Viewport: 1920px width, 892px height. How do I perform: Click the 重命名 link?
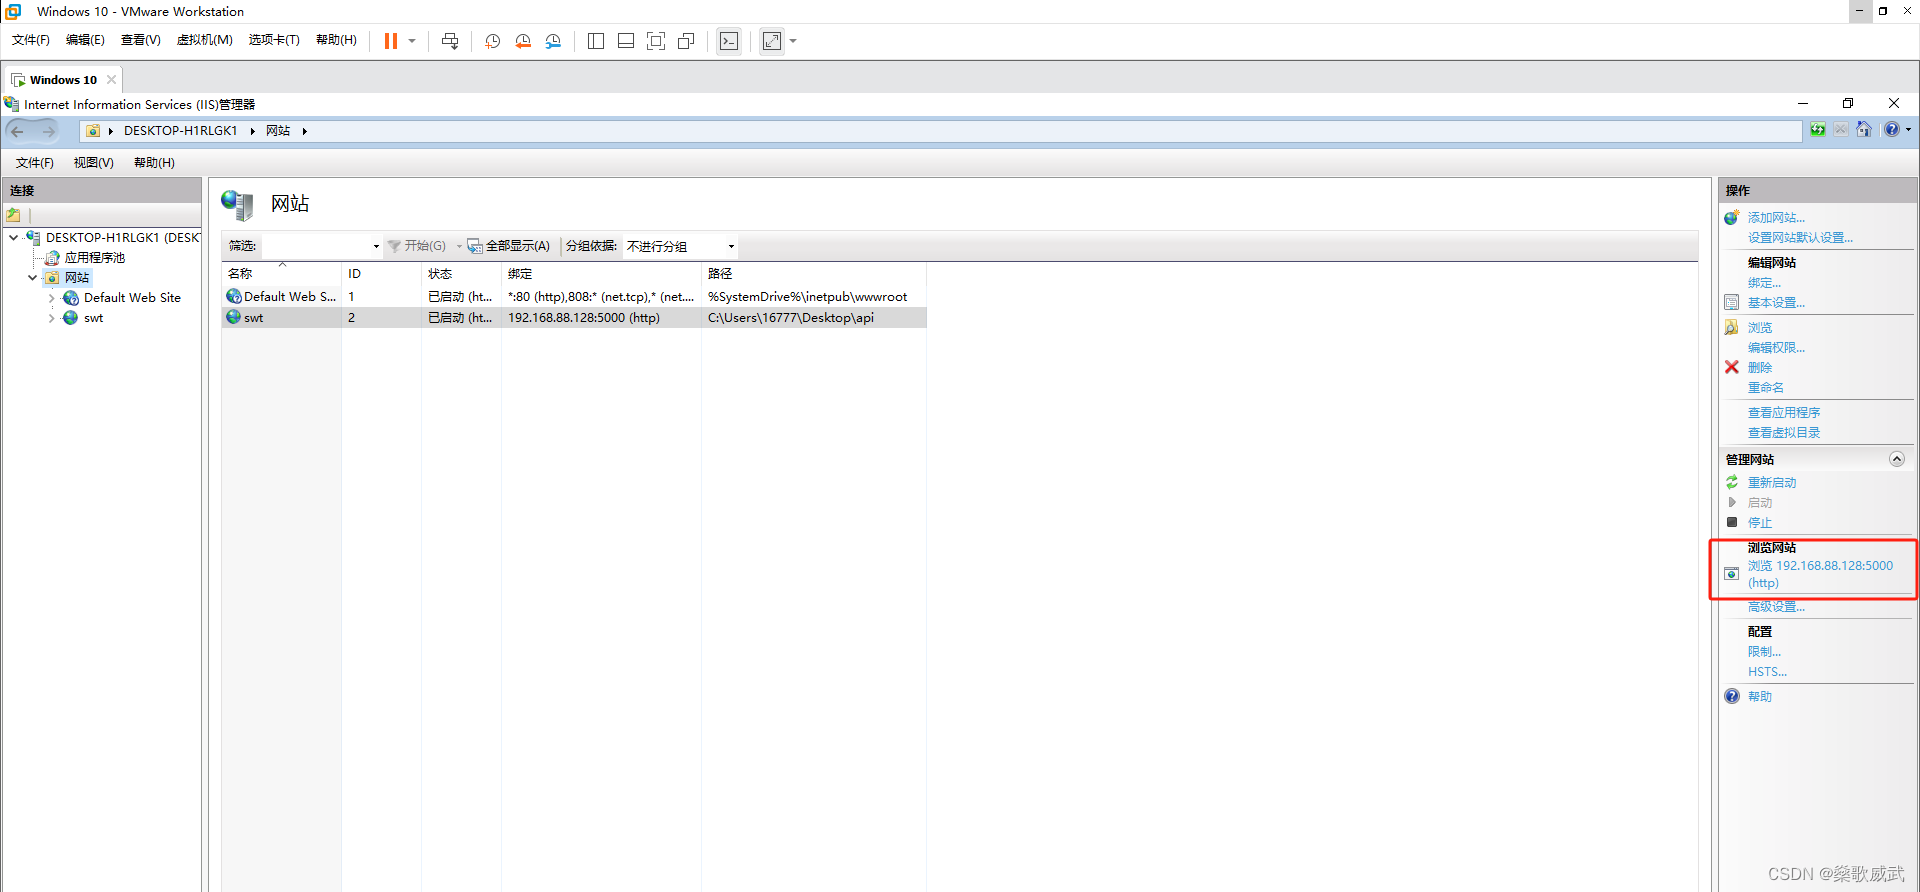(1765, 388)
